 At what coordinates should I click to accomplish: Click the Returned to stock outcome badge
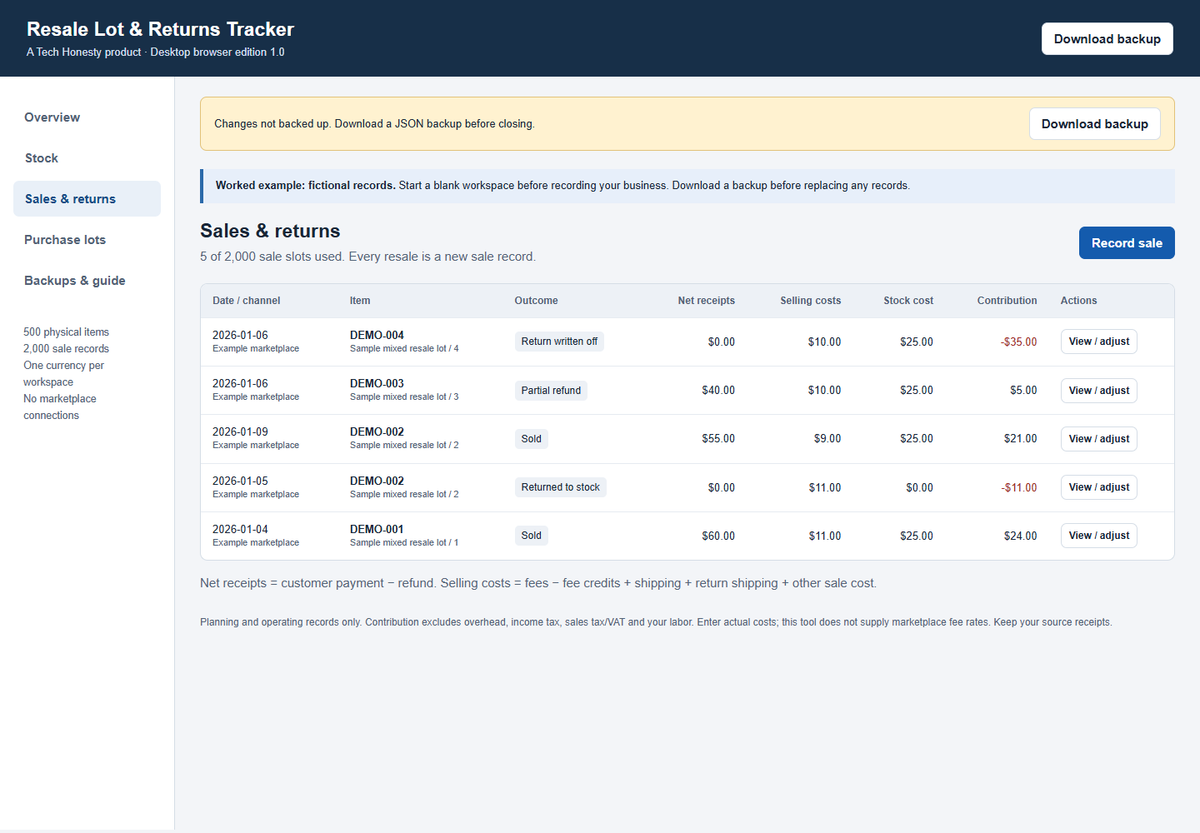pyautogui.click(x=561, y=487)
